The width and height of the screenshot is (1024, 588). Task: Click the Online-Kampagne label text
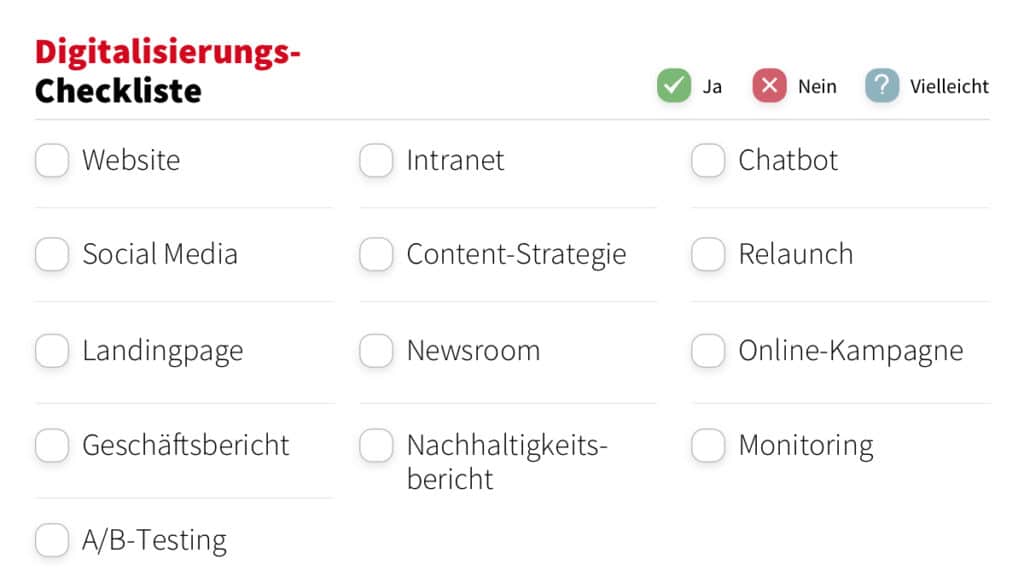851,351
